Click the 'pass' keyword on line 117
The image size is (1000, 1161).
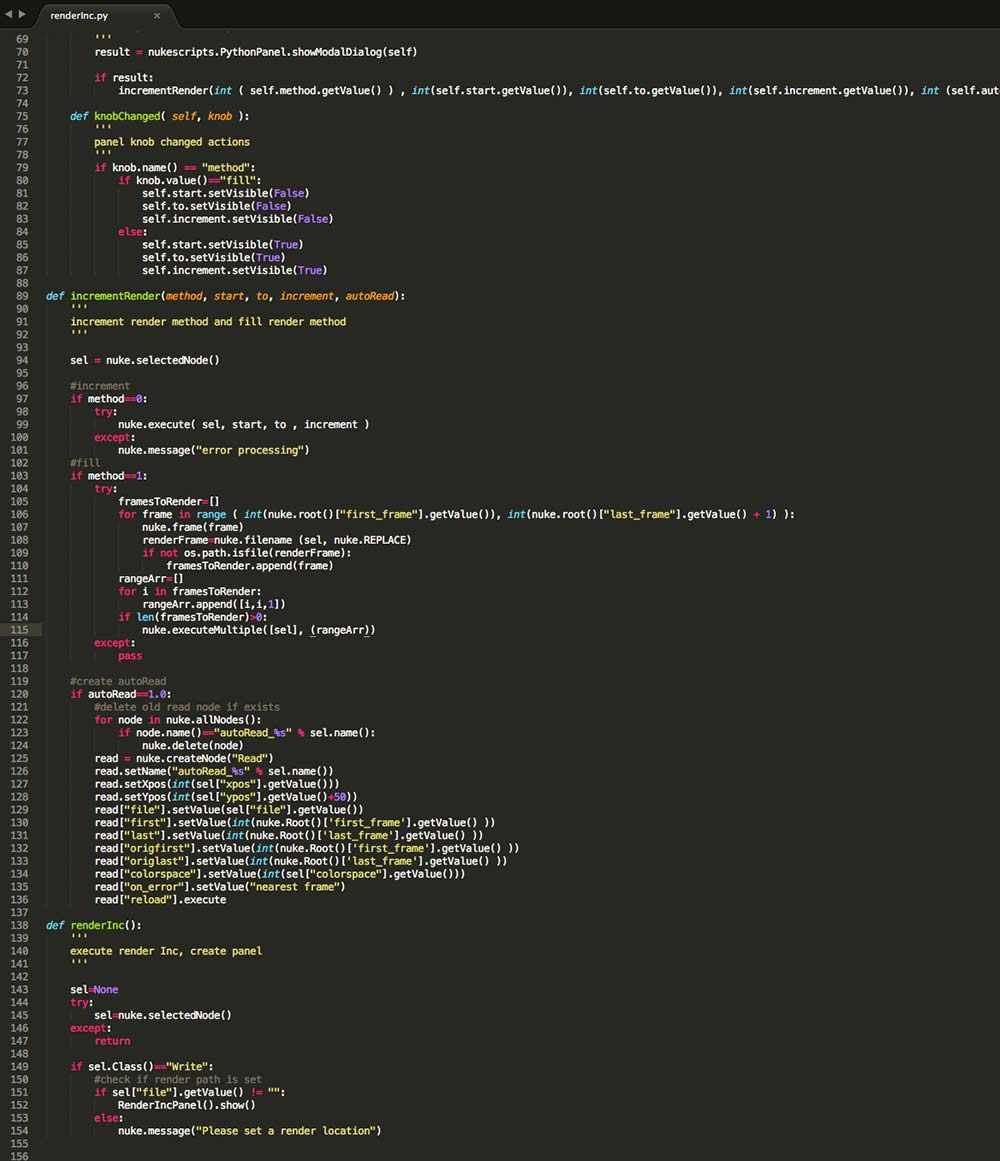pos(130,656)
